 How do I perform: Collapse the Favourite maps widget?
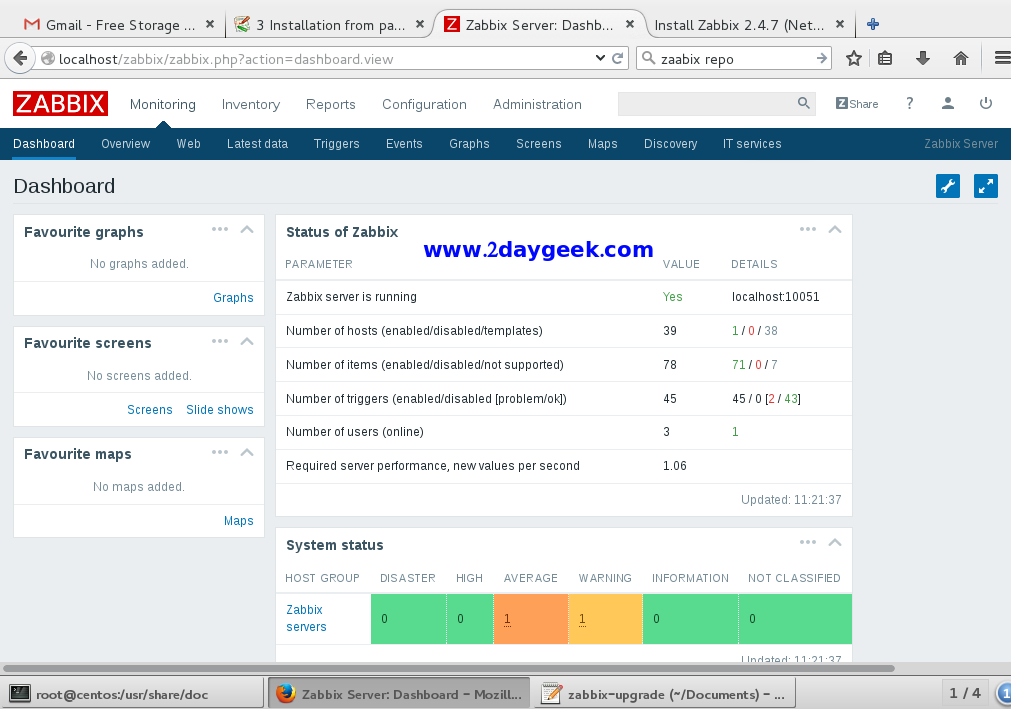click(x=247, y=452)
